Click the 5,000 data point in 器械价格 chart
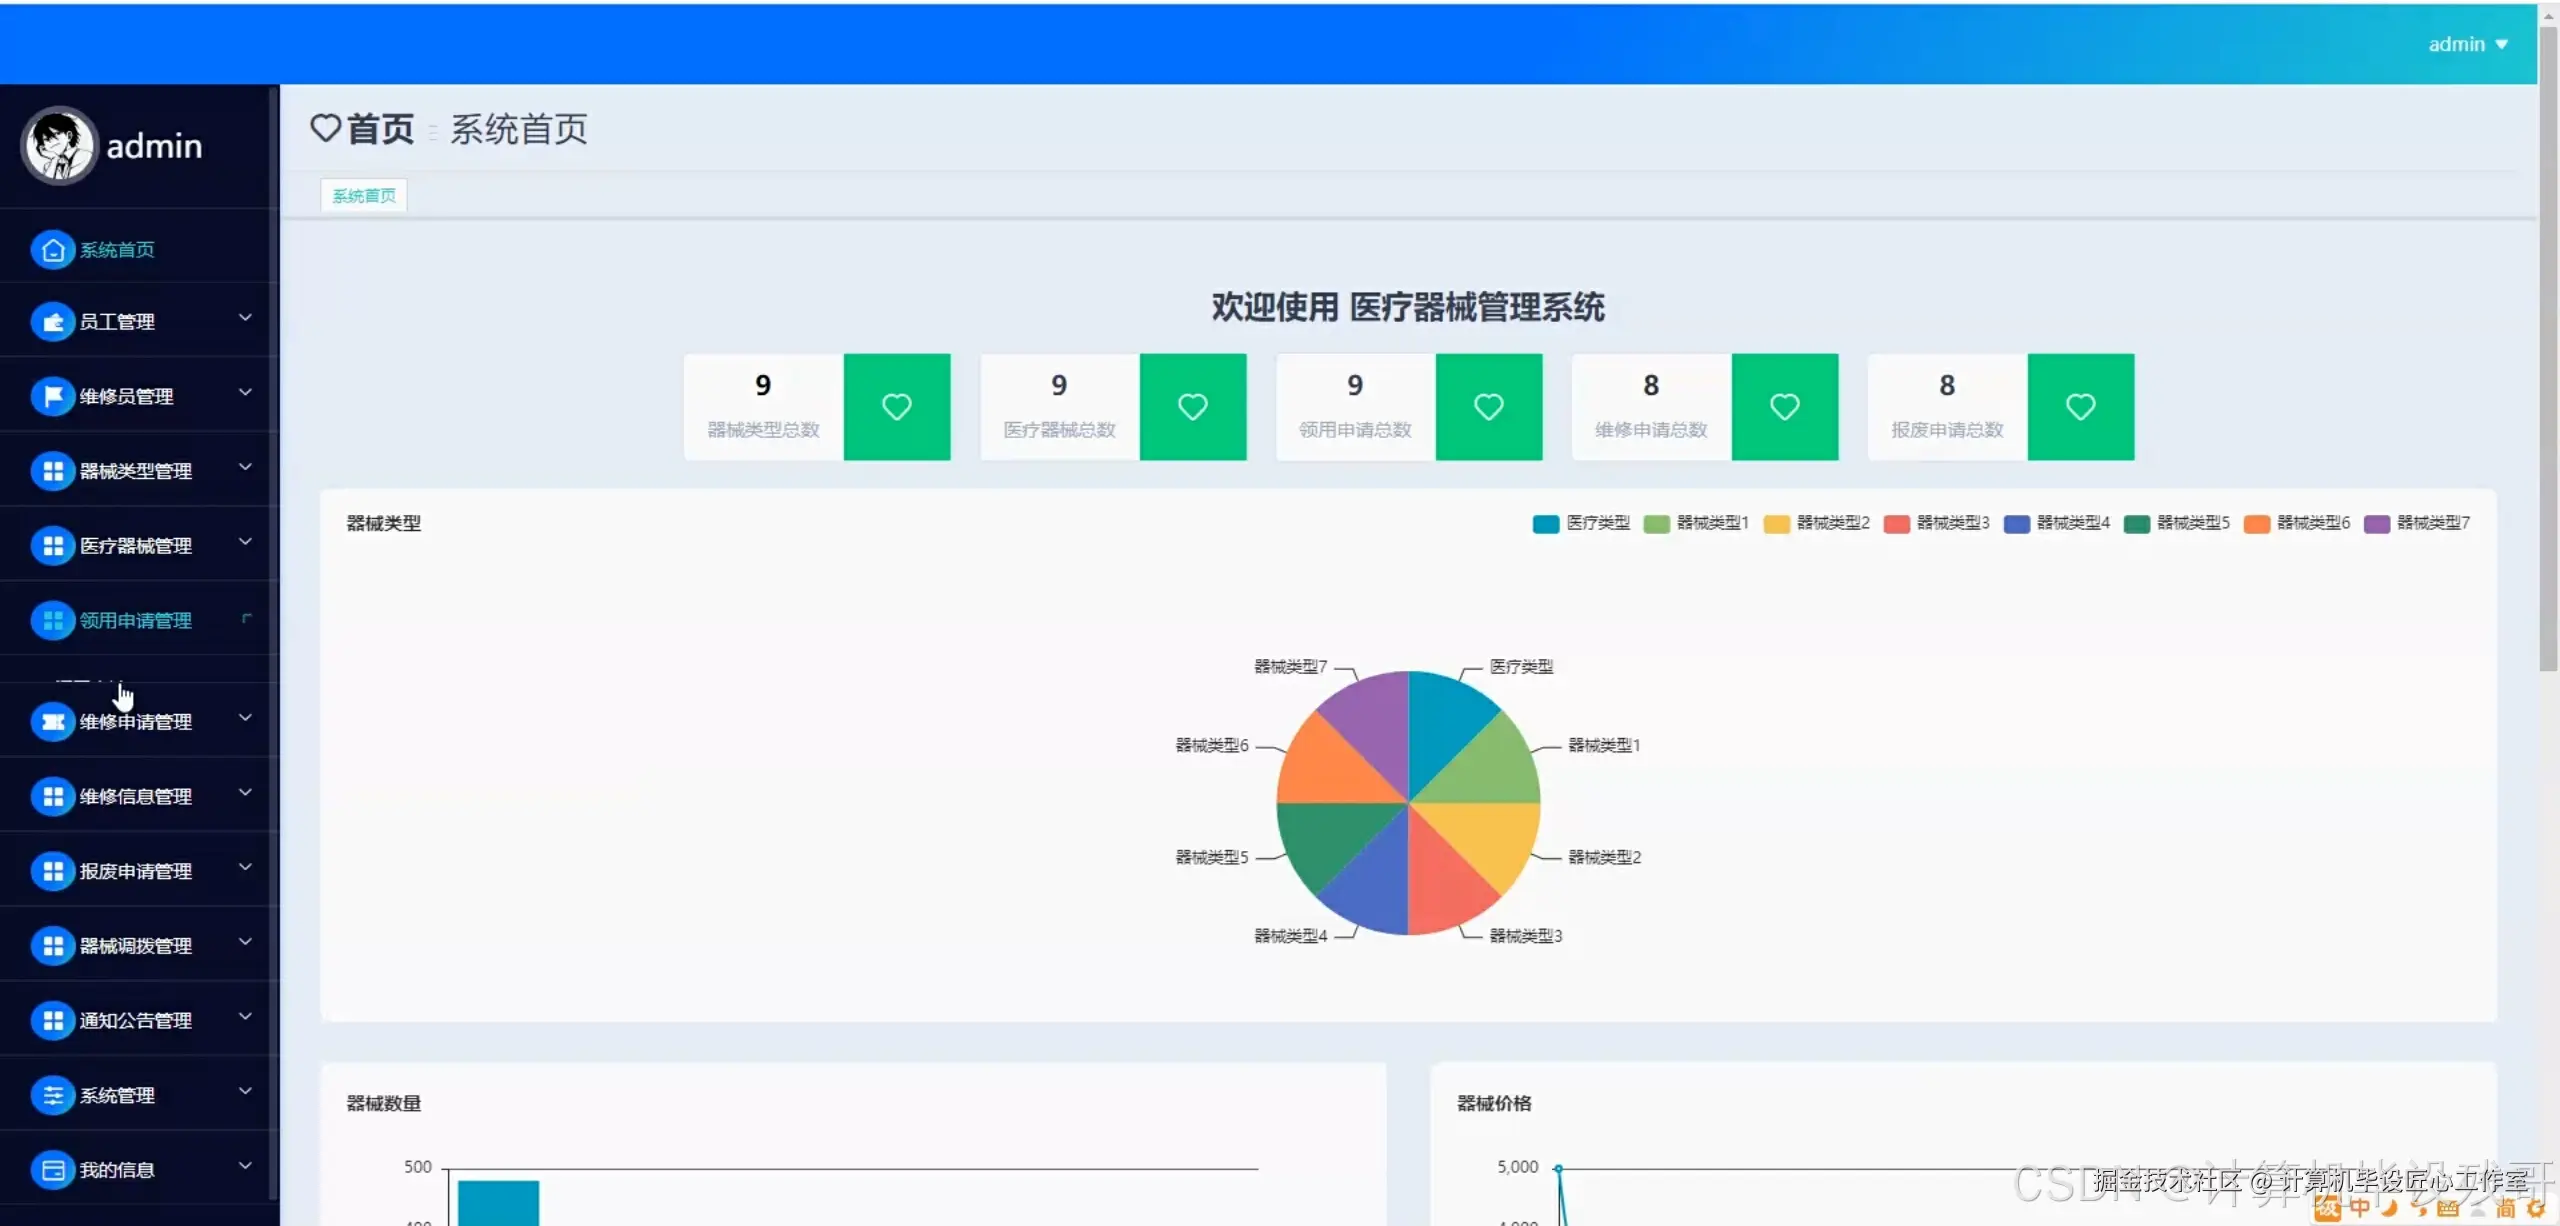Image resolution: width=2560 pixels, height=1226 pixels. click(x=1558, y=1168)
